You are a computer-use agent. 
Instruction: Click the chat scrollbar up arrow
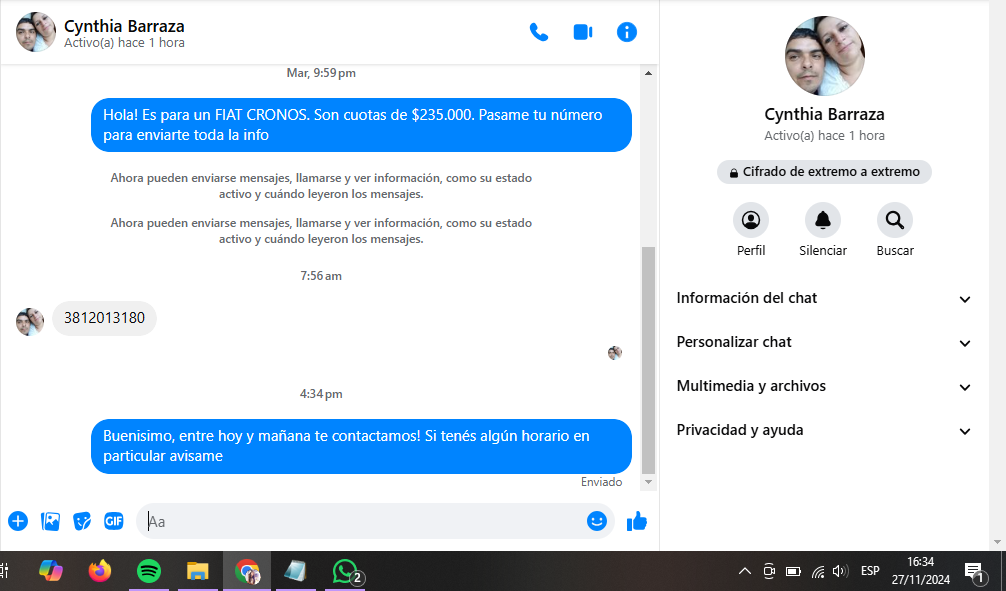[649, 73]
